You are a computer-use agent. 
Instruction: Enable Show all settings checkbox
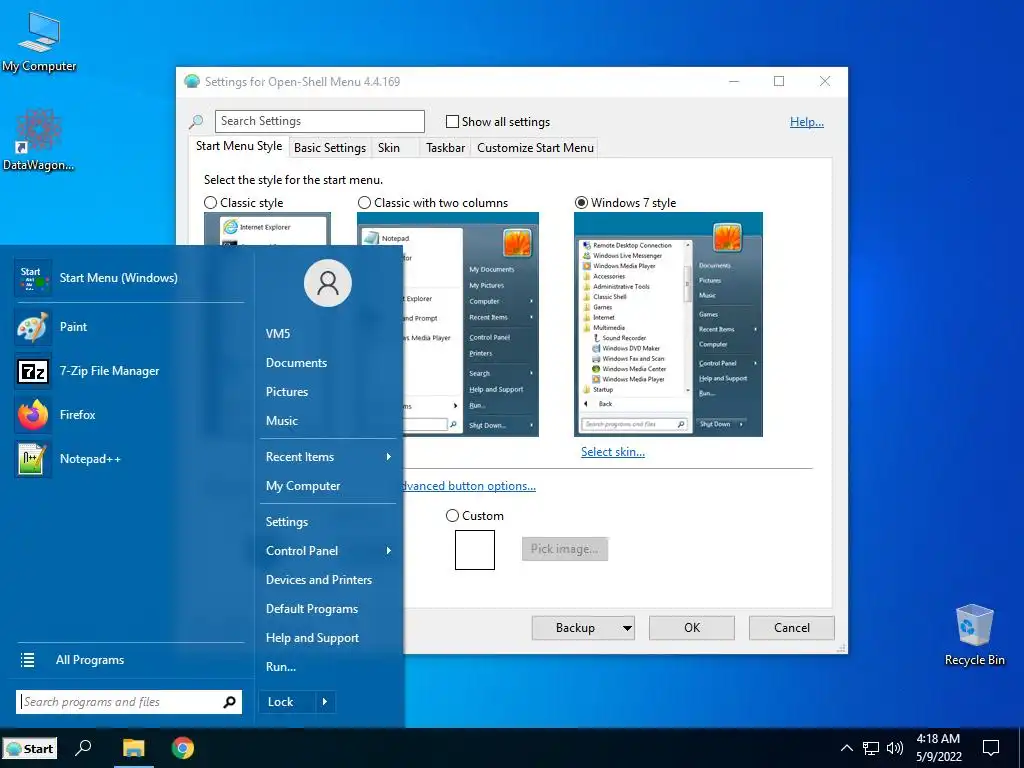[x=452, y=121]
